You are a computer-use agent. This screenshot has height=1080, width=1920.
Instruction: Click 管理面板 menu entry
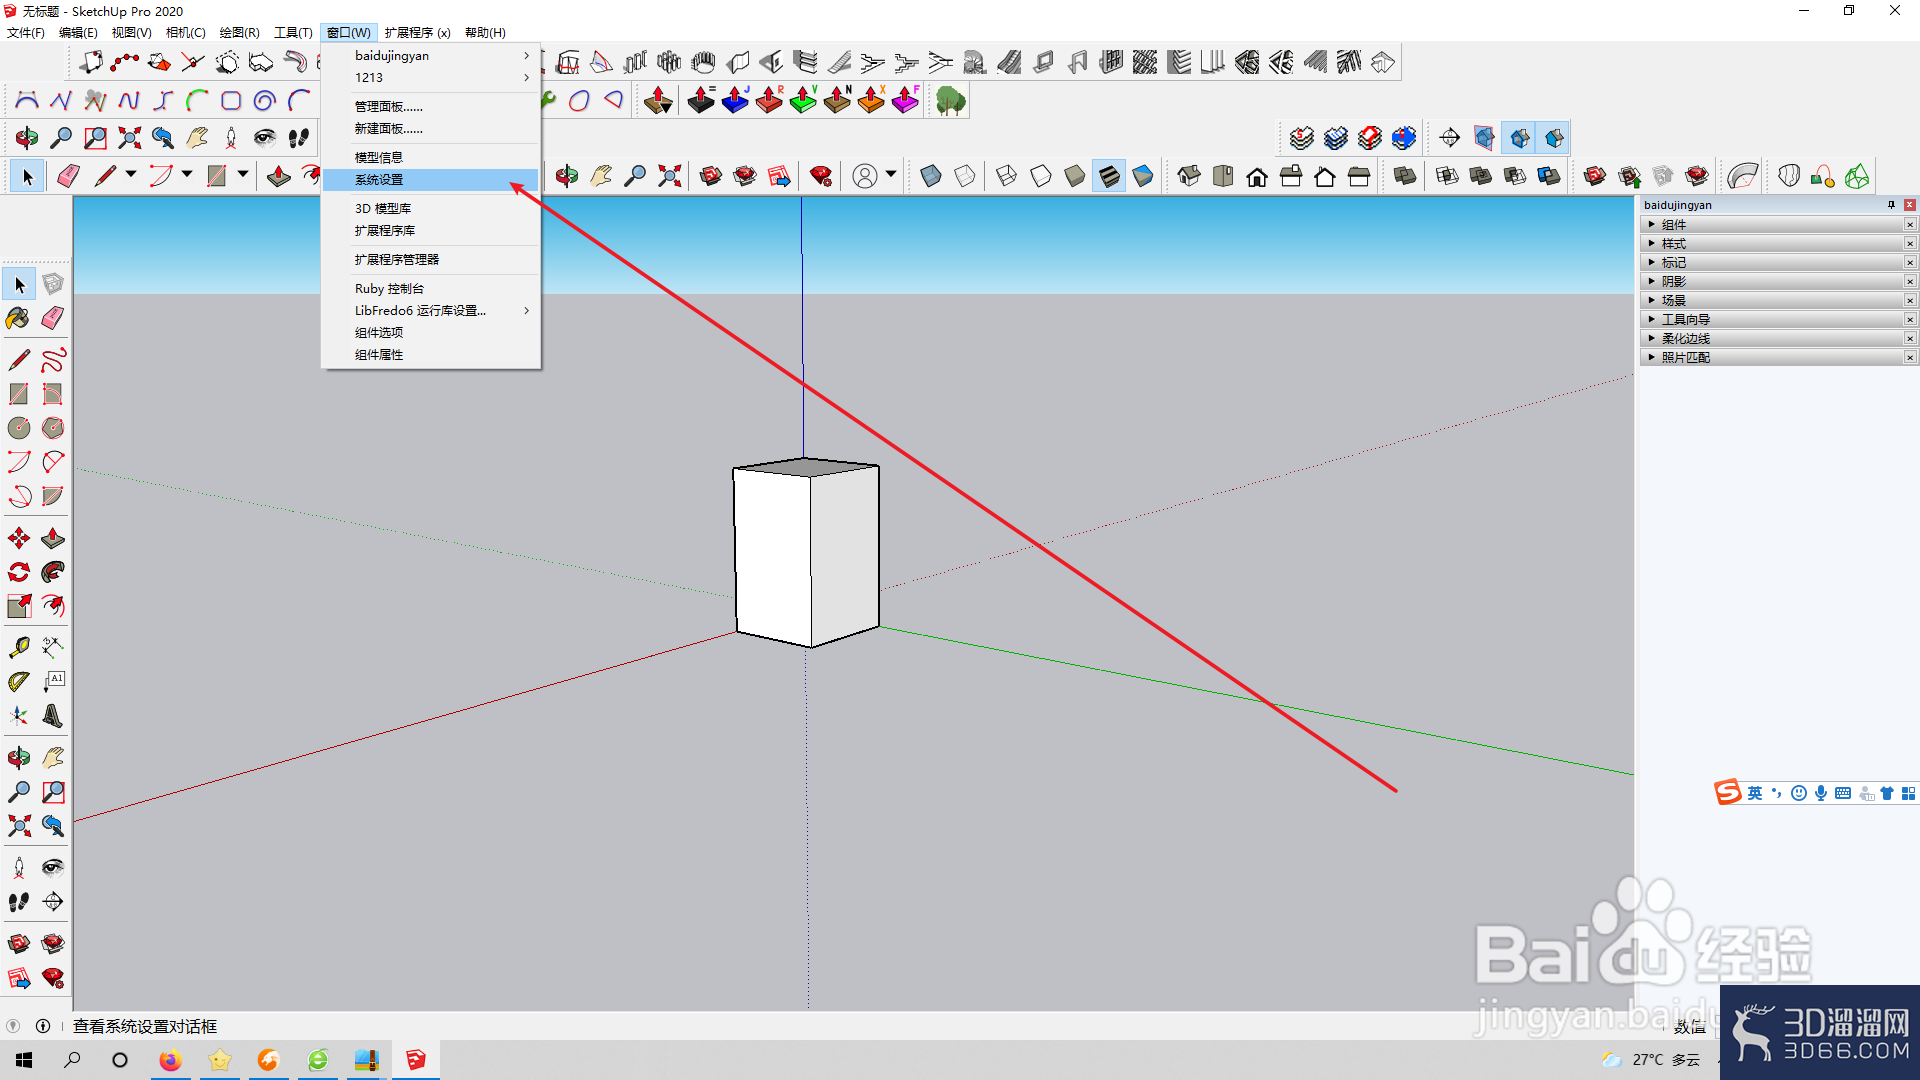[431, 107]
